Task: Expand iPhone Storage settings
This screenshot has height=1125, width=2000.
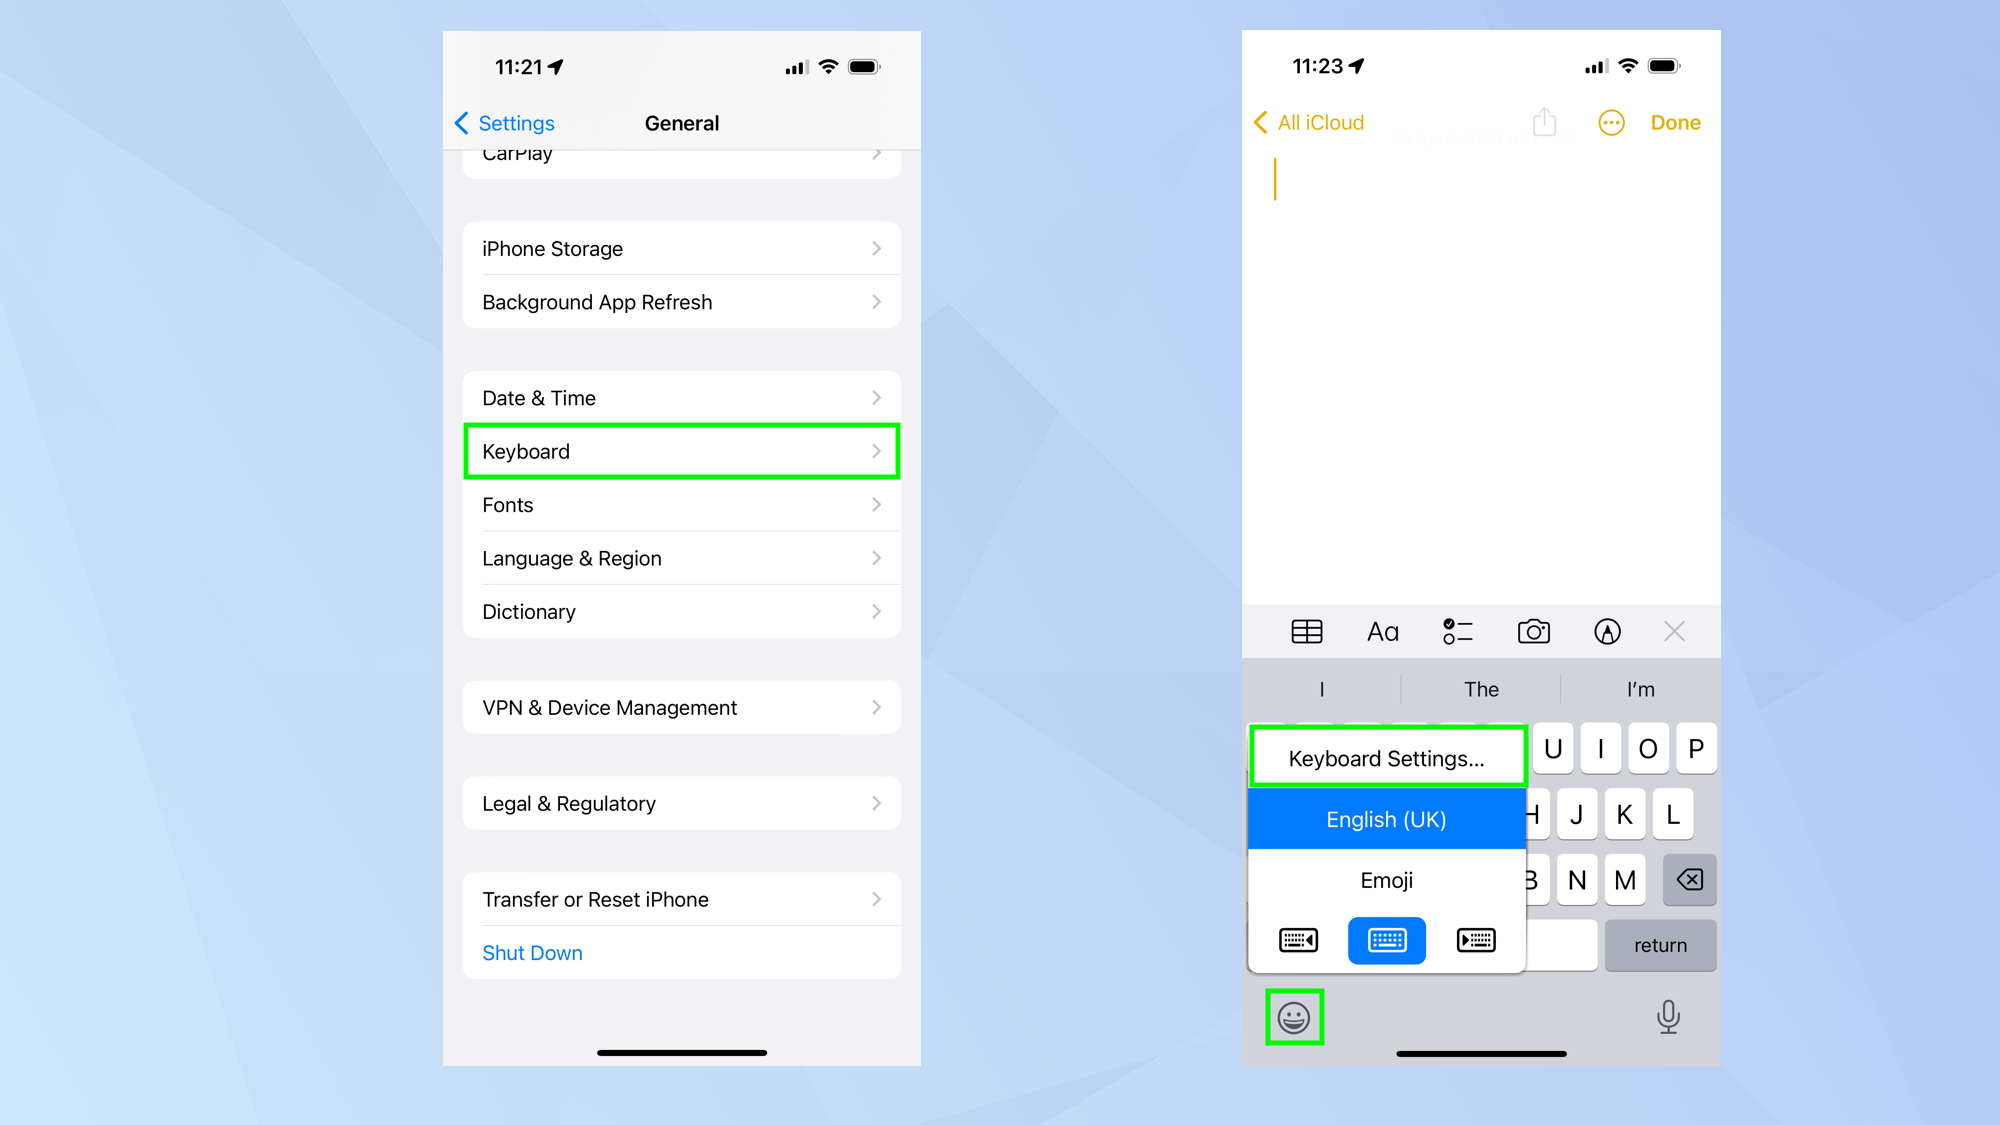Action: pos(681,249)
